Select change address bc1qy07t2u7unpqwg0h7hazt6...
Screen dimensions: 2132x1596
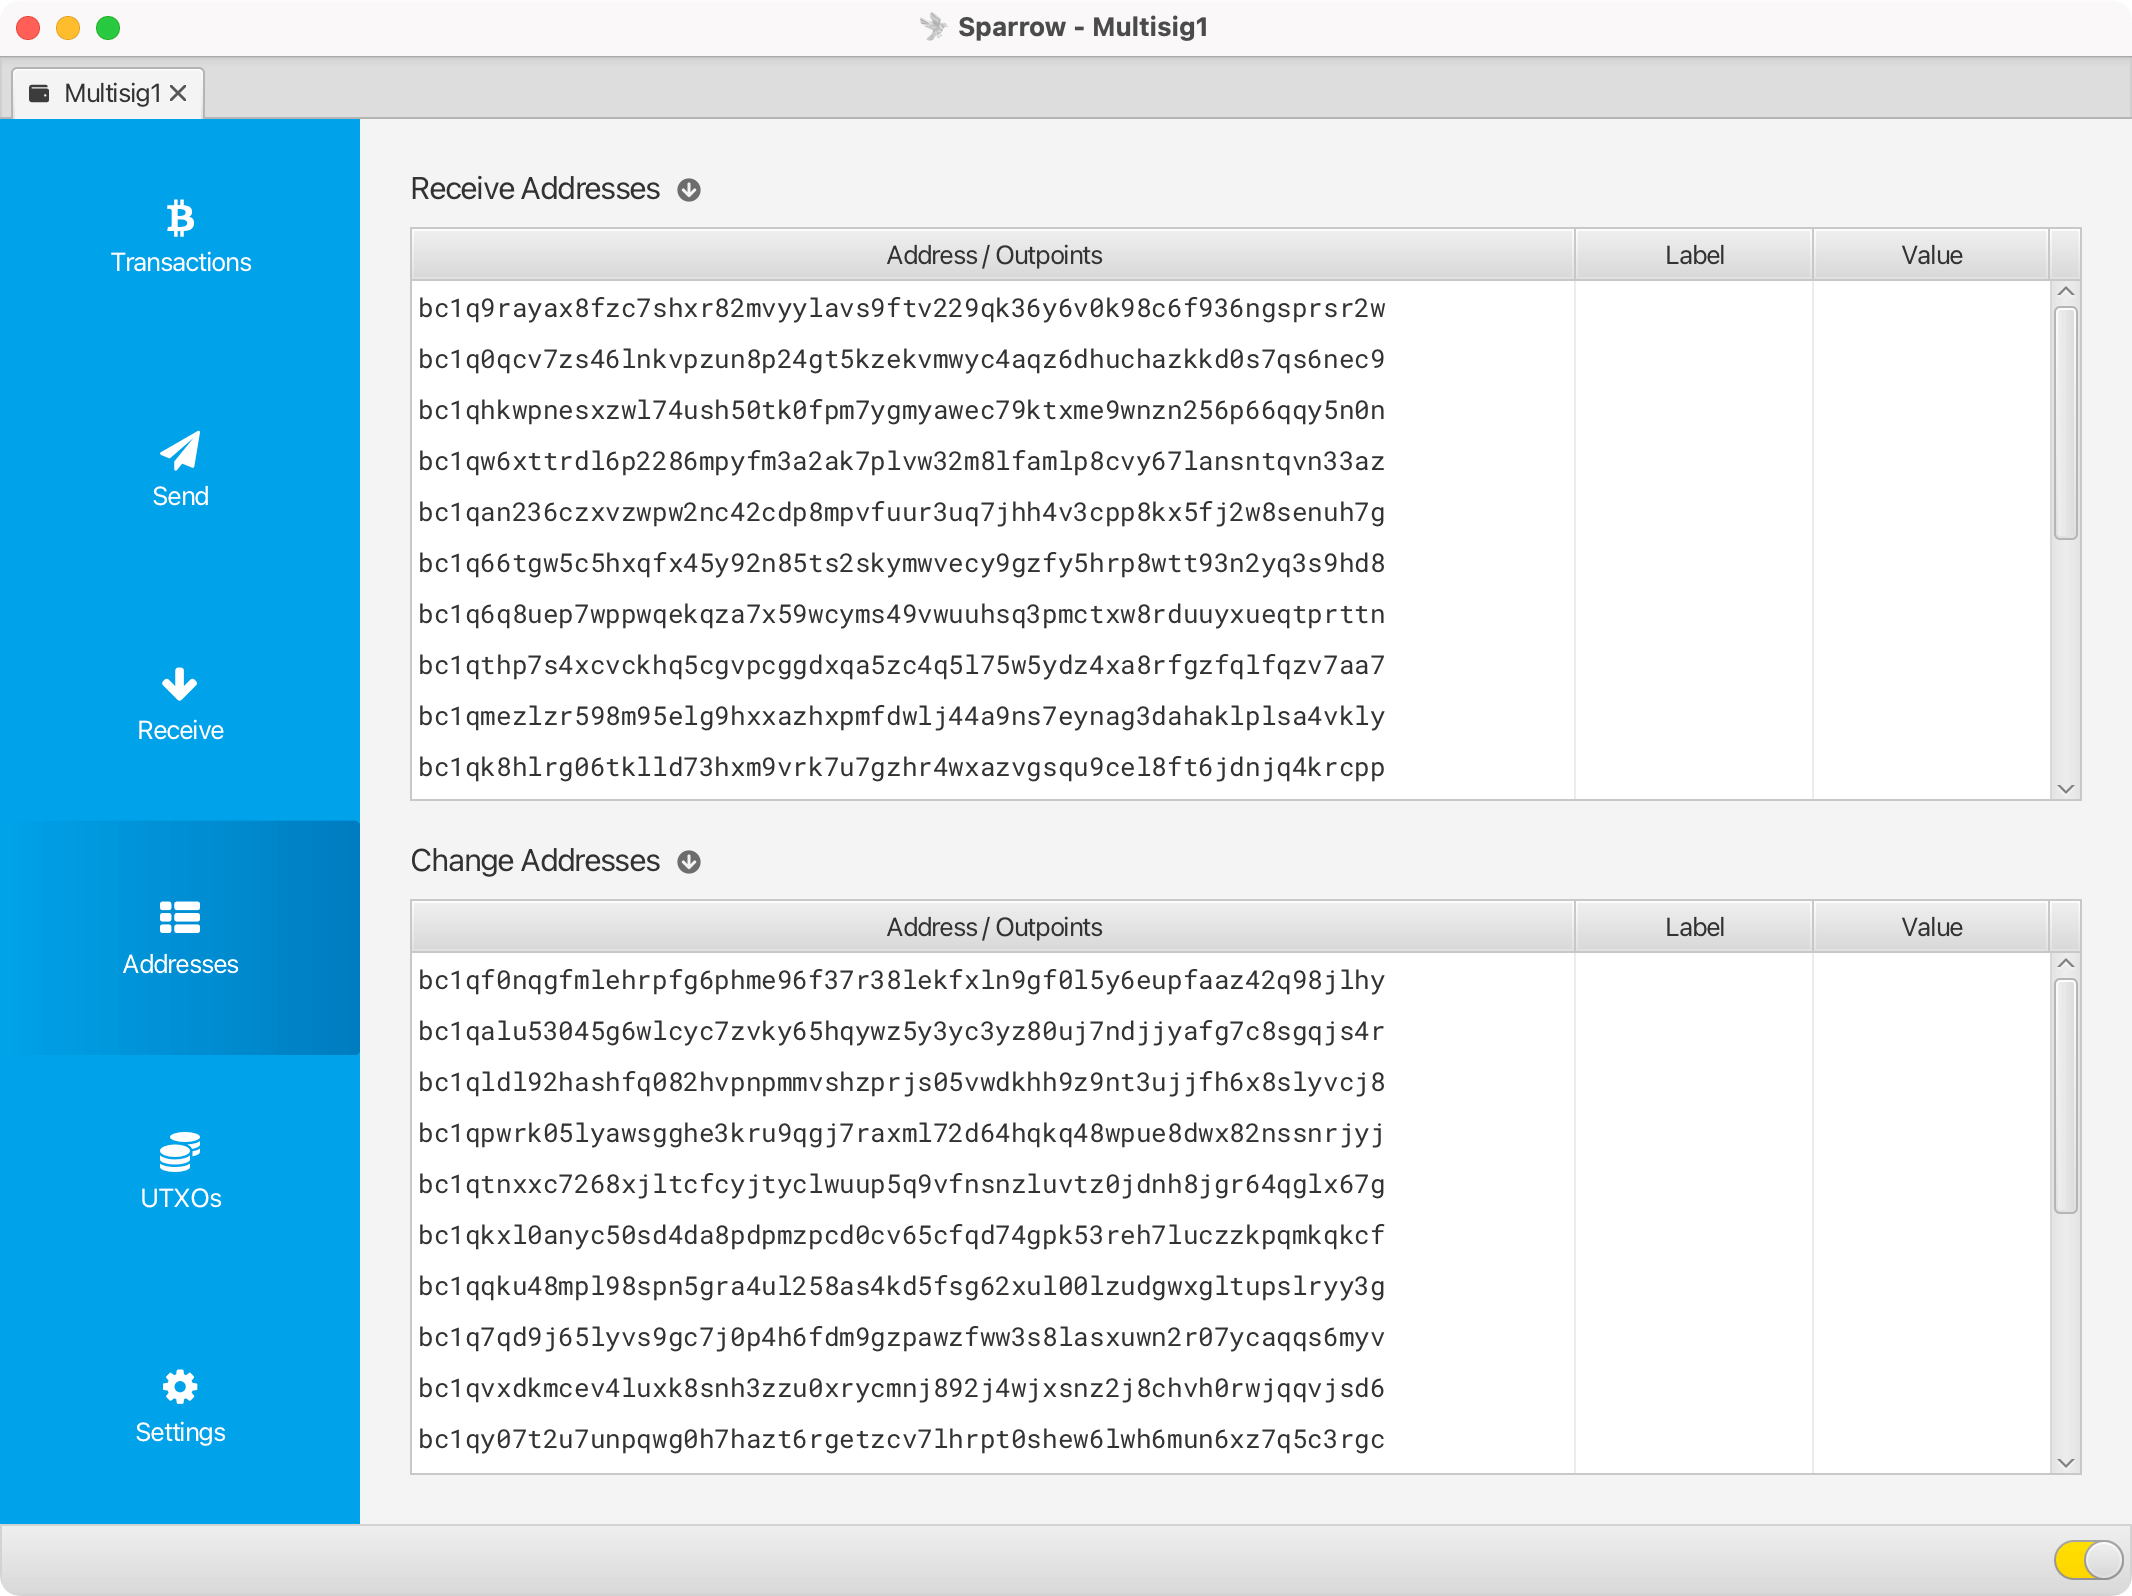pos(901,1439)
